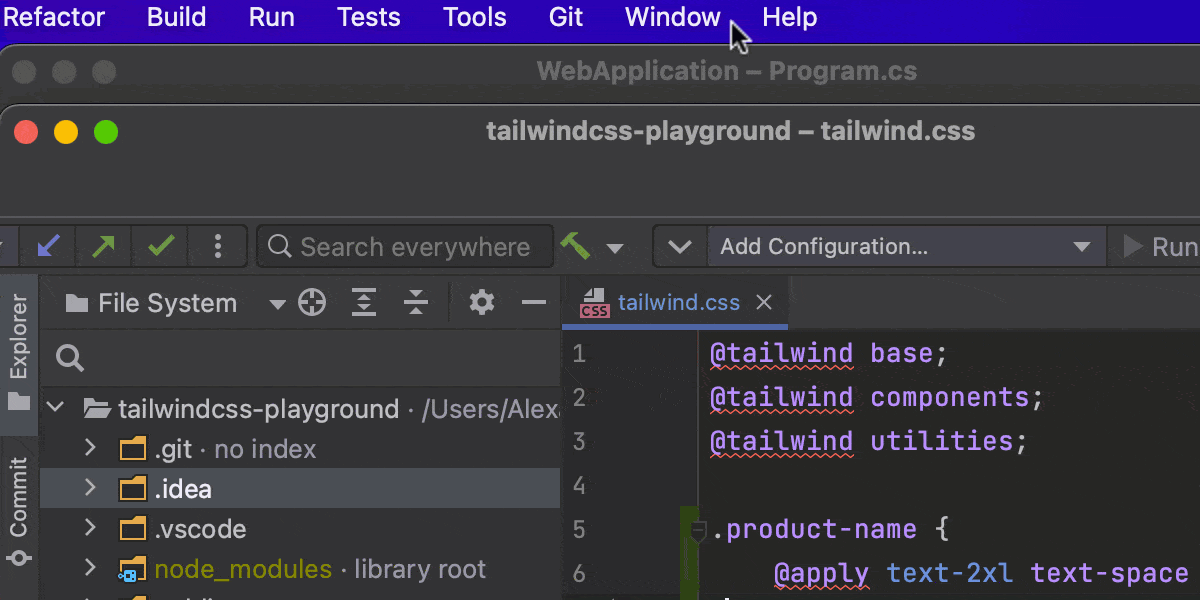This screenshot has height=600, width=1200.
Task: Click the CSS icon on the tailwind.css tab
Action: coord(594,303)
